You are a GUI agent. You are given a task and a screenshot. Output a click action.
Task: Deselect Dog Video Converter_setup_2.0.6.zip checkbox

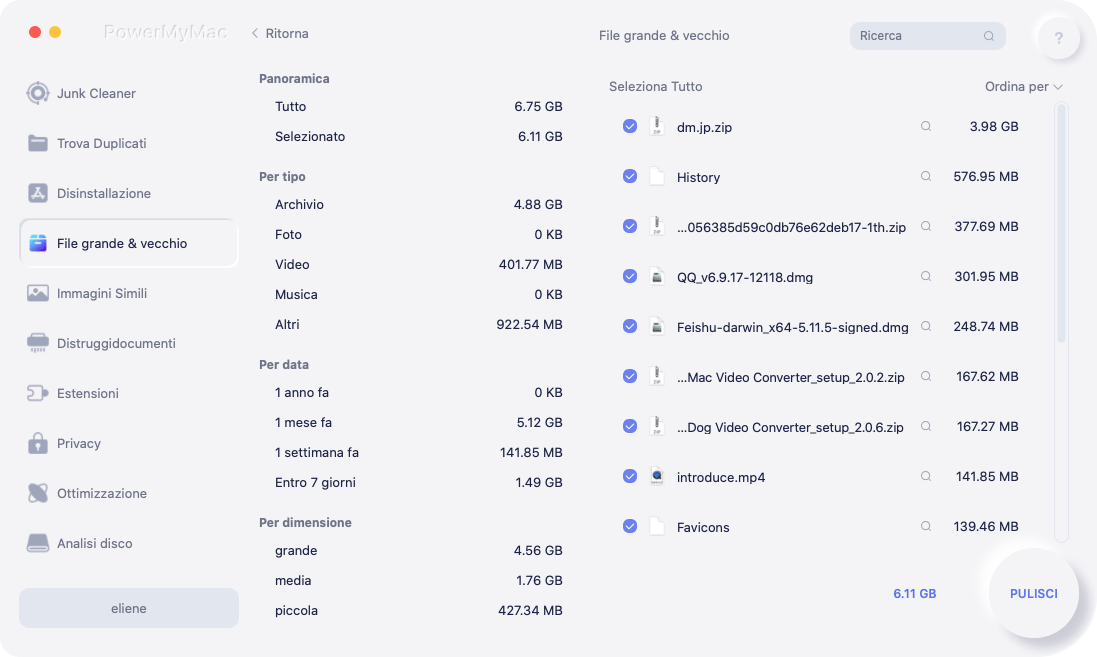[630, 426]
